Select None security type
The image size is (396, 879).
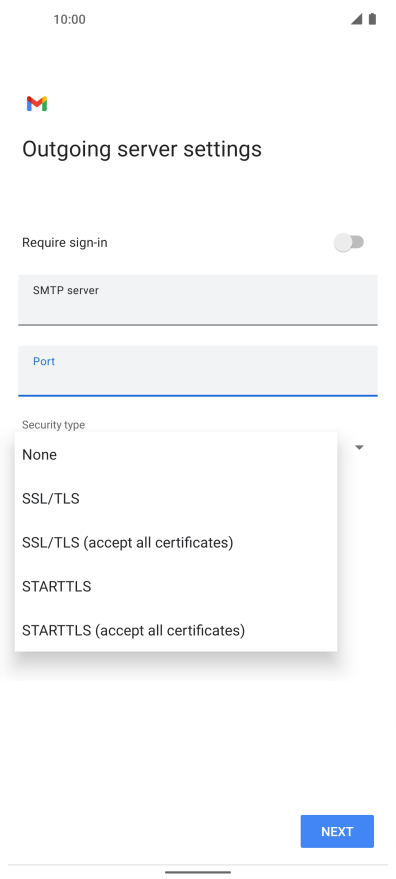click(176, 455)
